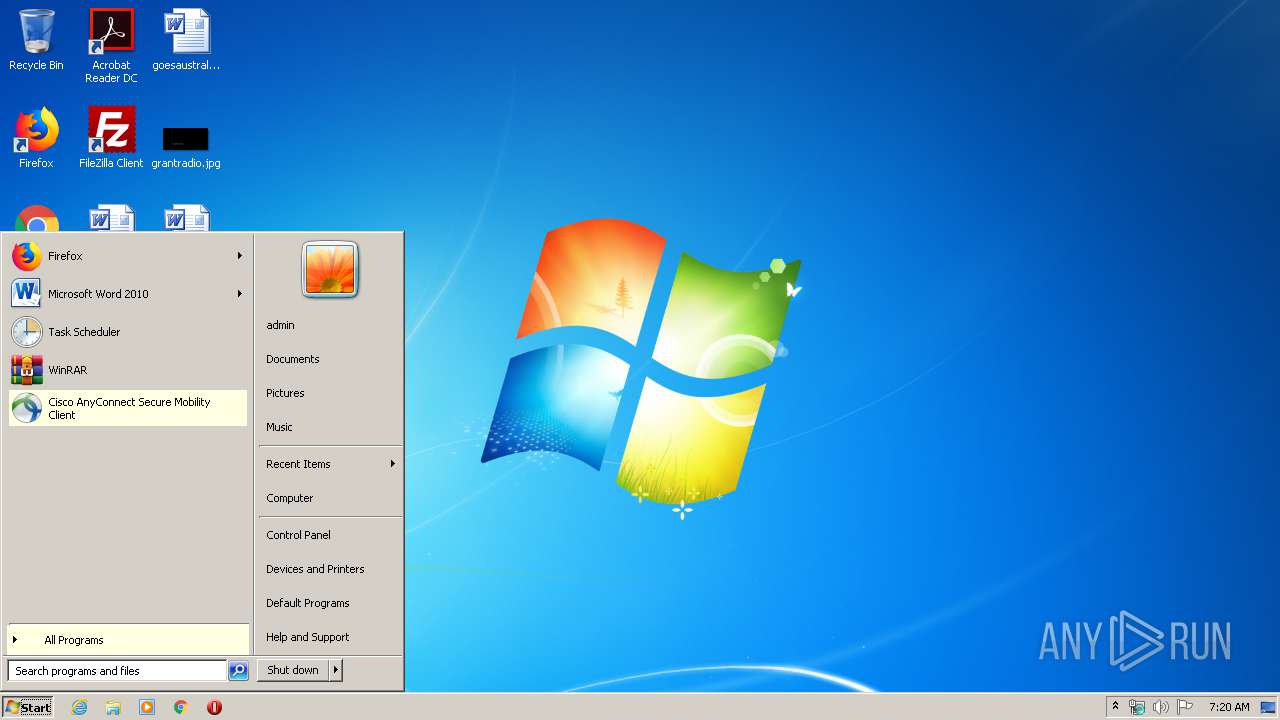Click the Task Scheduler clock icon

tap(27, 332)
